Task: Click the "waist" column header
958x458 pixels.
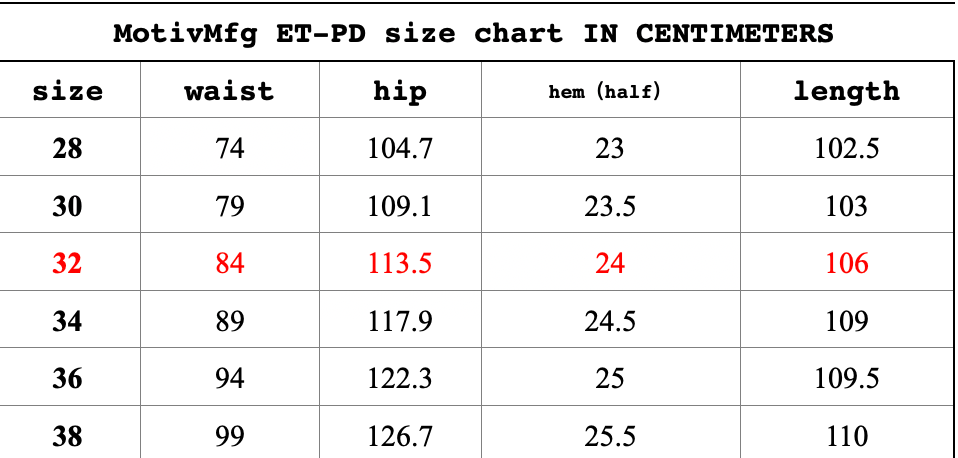Action: pyautogui.click(x=229, y=92)
